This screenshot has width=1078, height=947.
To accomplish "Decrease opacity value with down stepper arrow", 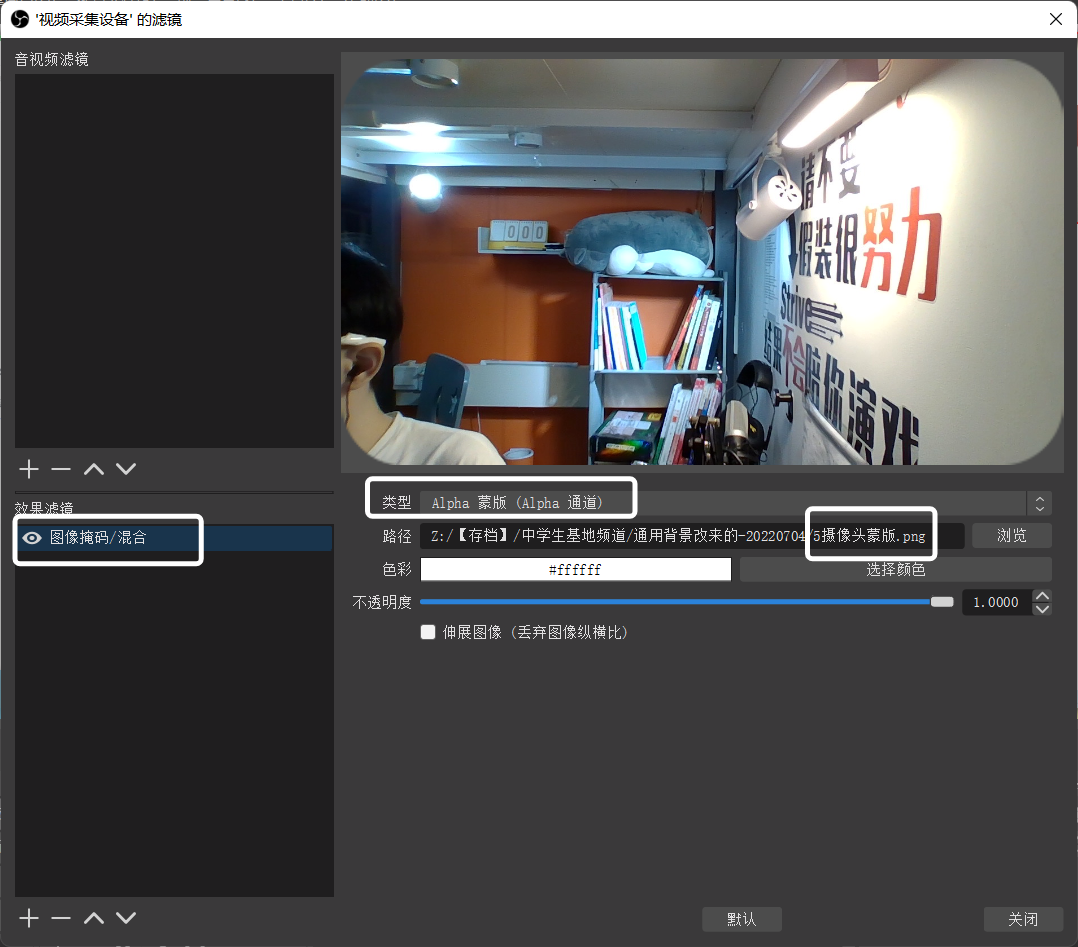I will tap(1043, 608).
